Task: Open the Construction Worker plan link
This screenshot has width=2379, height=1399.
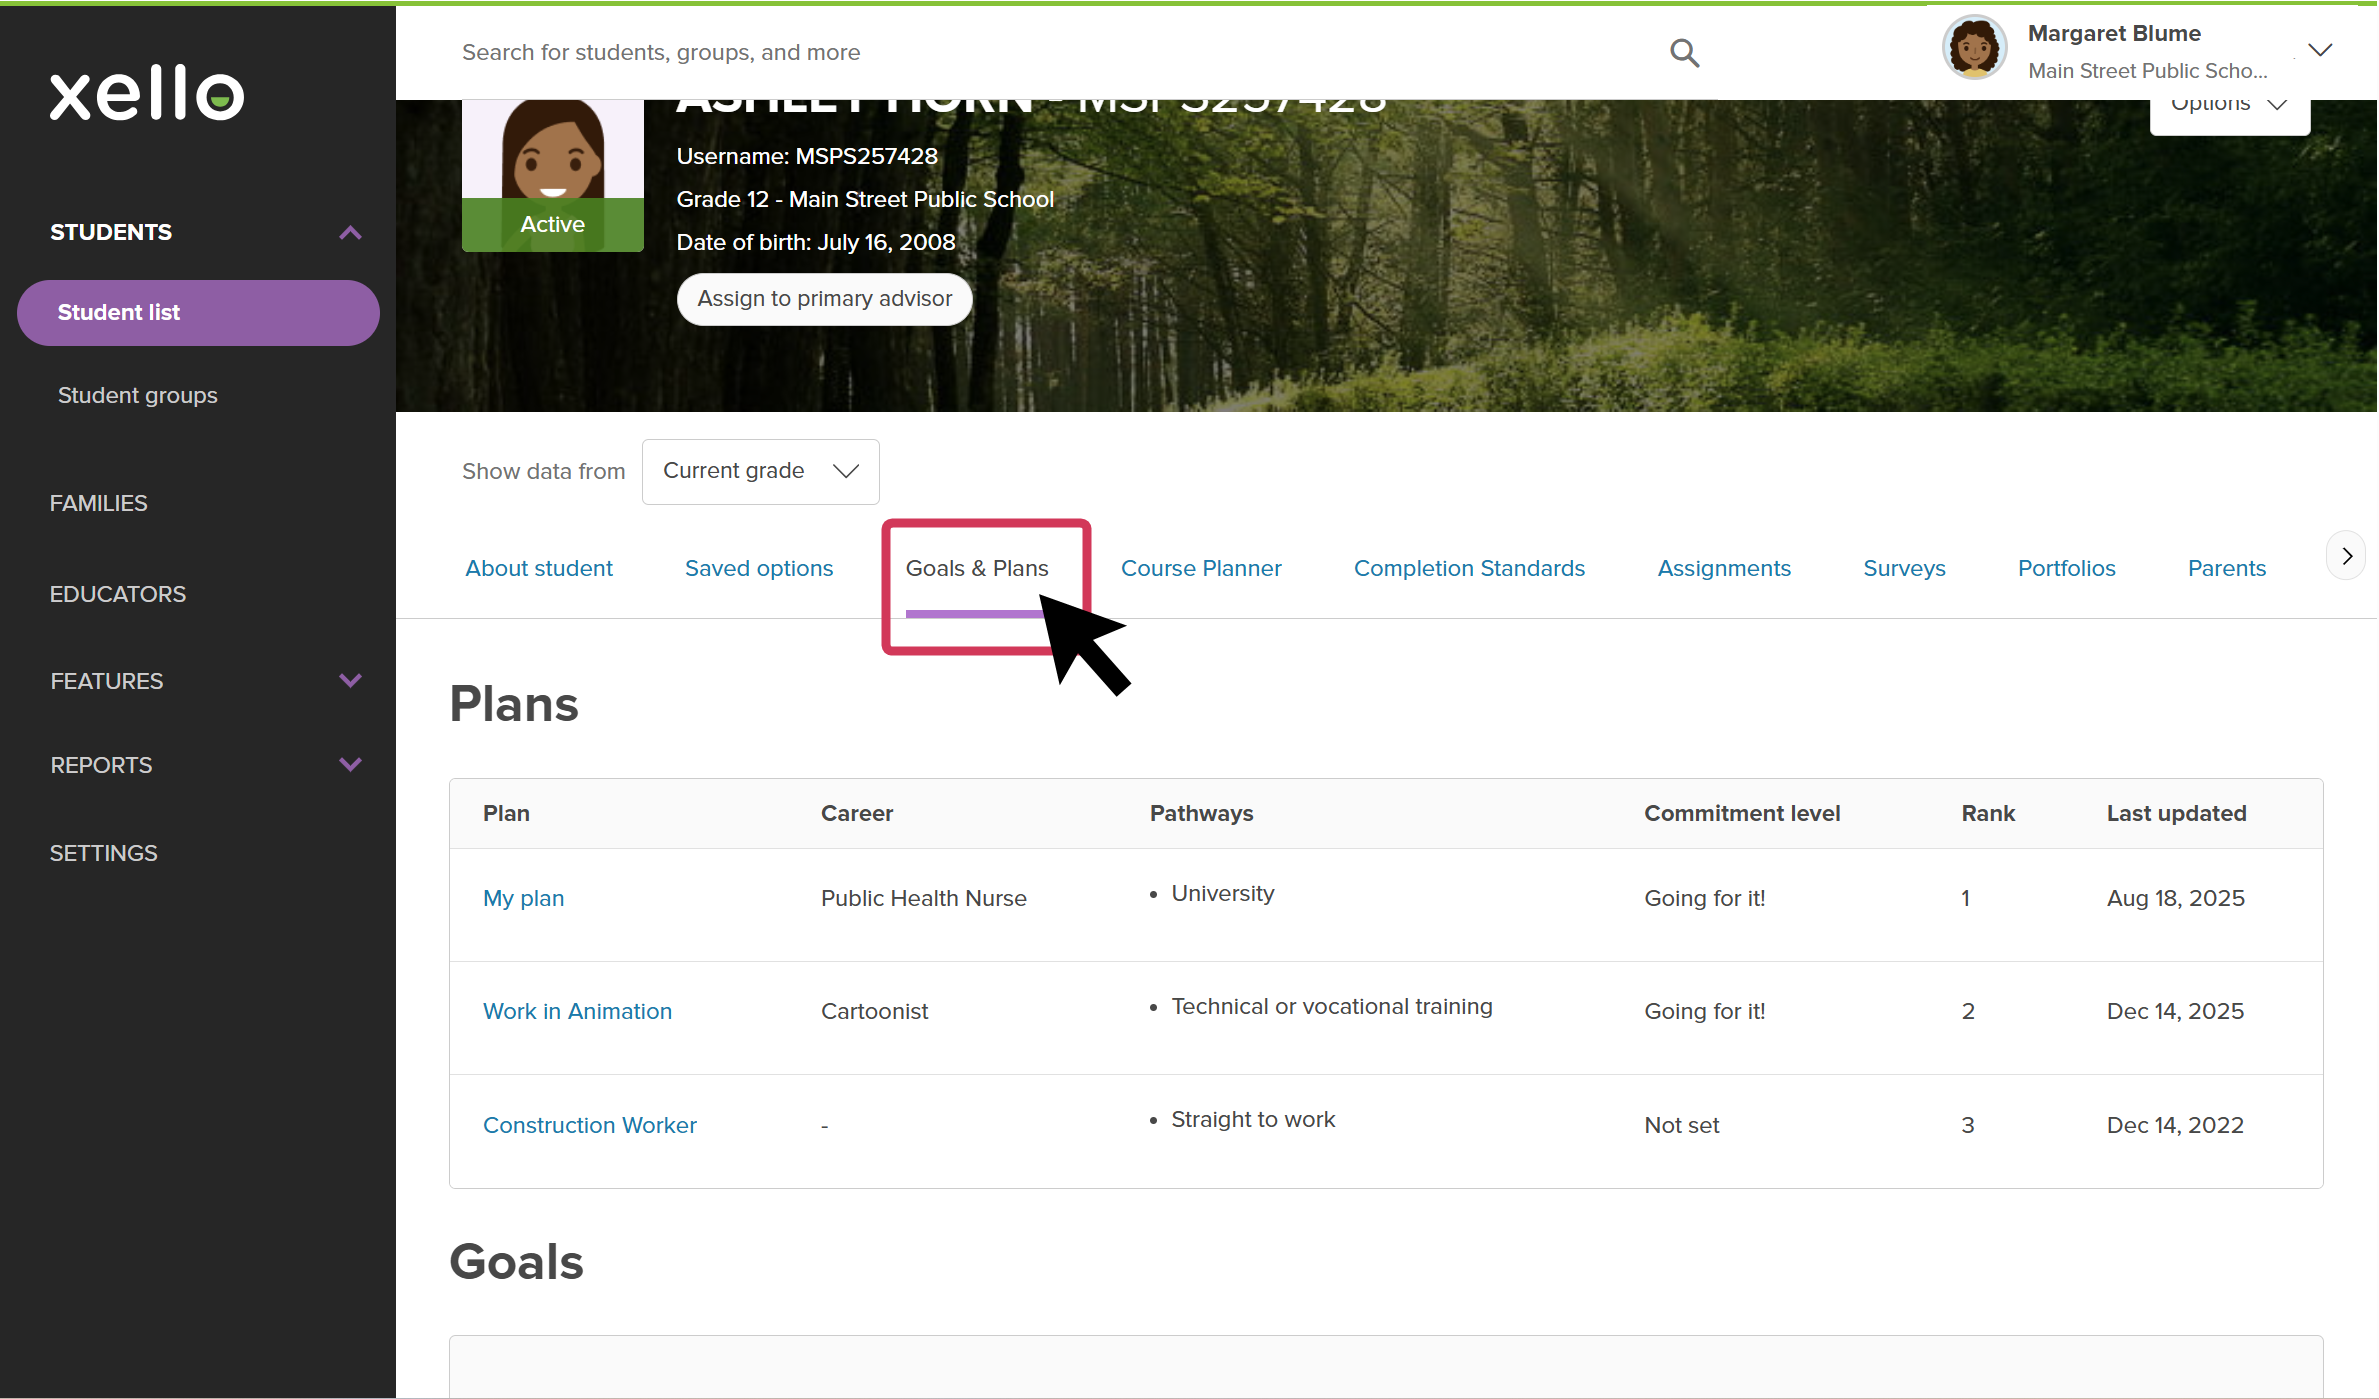Action: 589,1125
